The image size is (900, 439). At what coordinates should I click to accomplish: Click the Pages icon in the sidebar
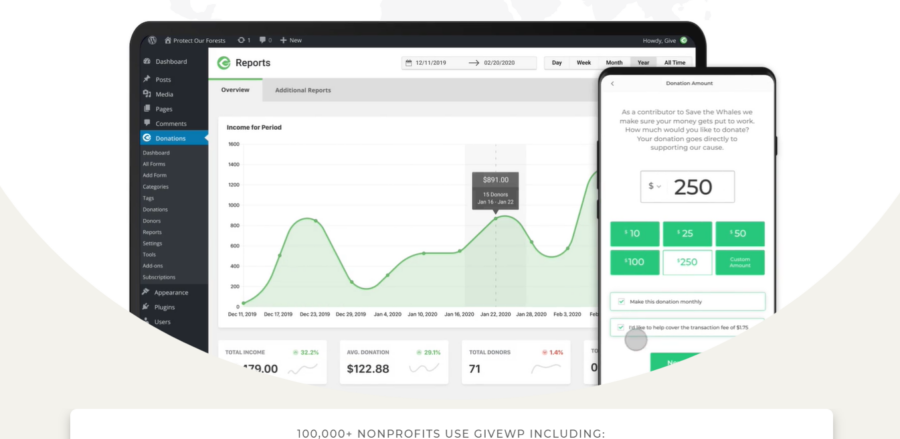point(146,108)
